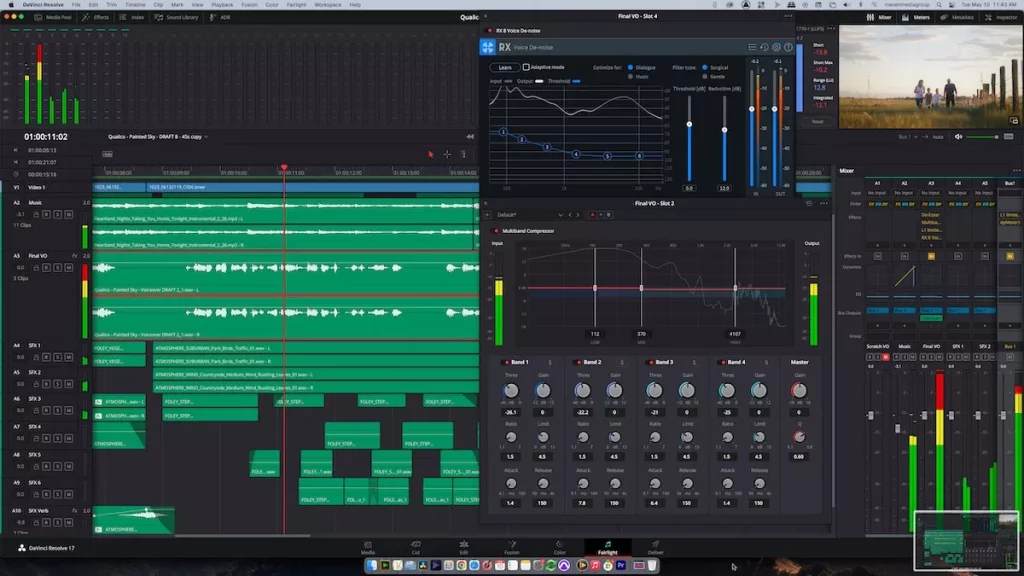
Task: Open the loudness meter options menu
Action: click(x=831, y=29)
